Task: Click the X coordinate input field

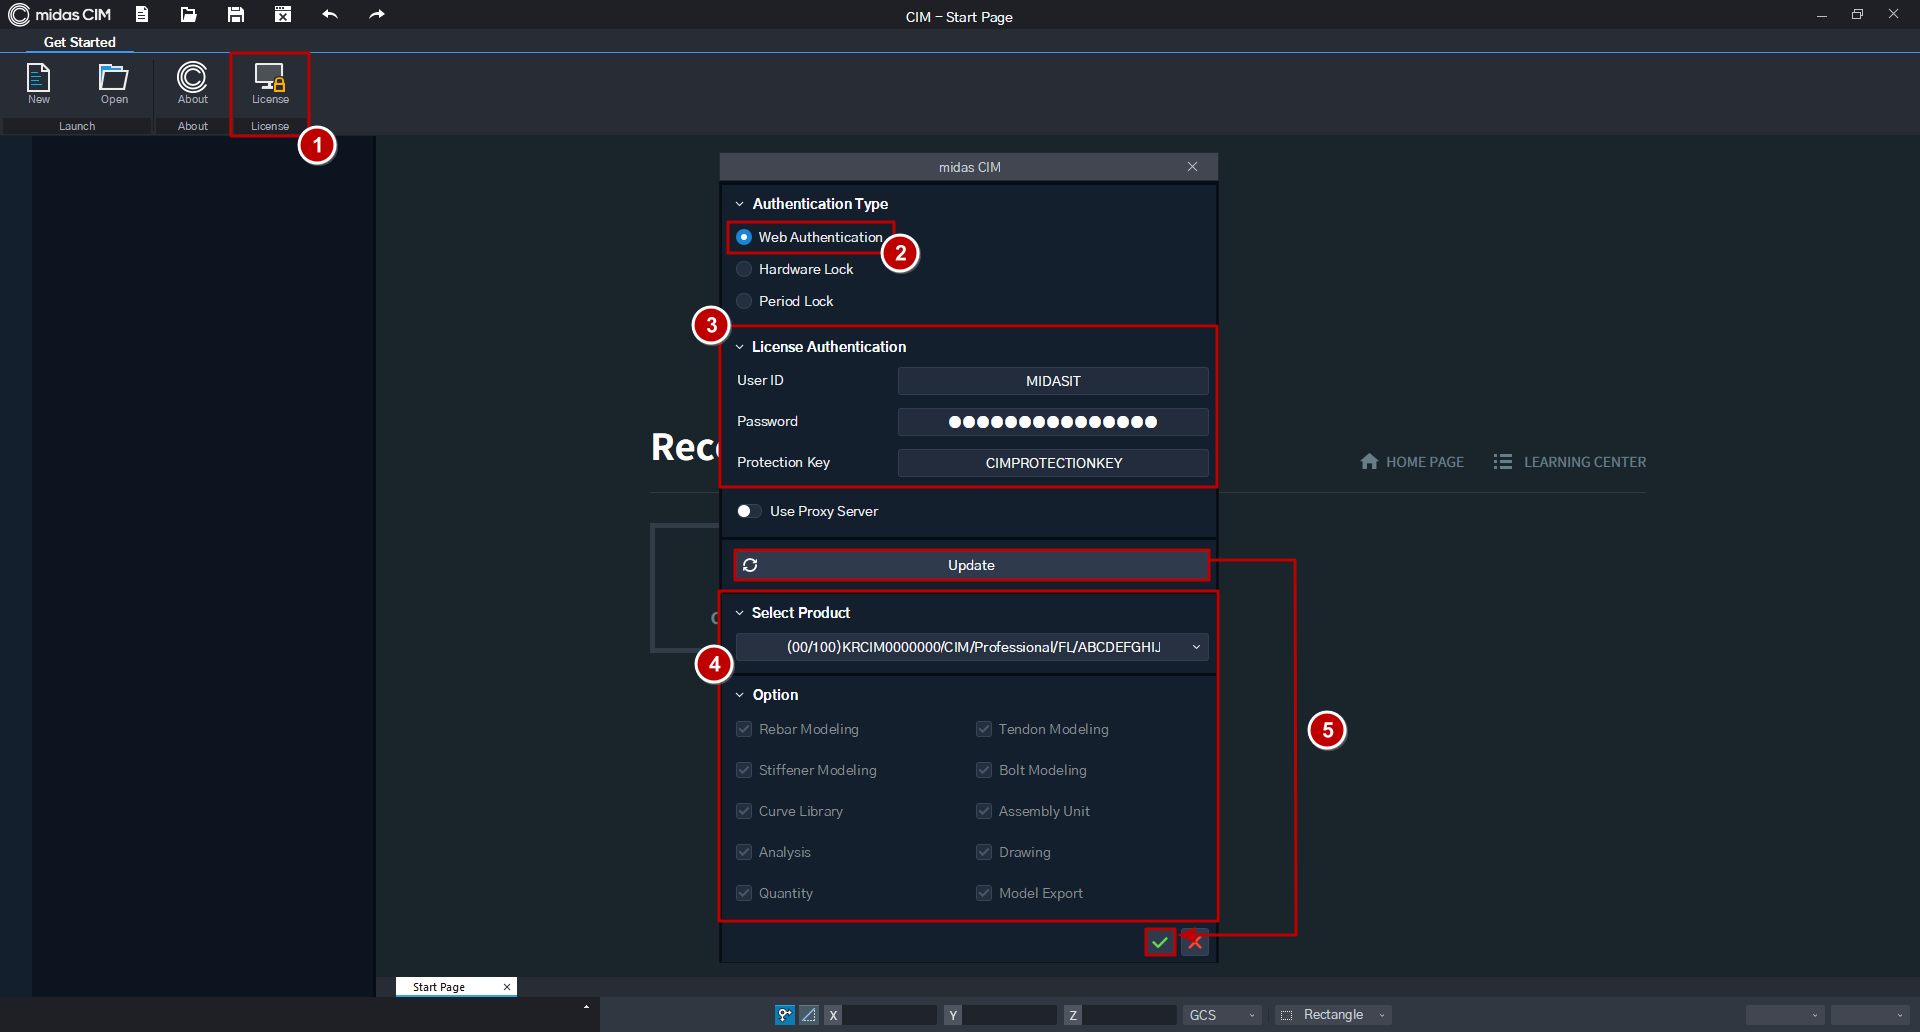Action: [889, 1015]
